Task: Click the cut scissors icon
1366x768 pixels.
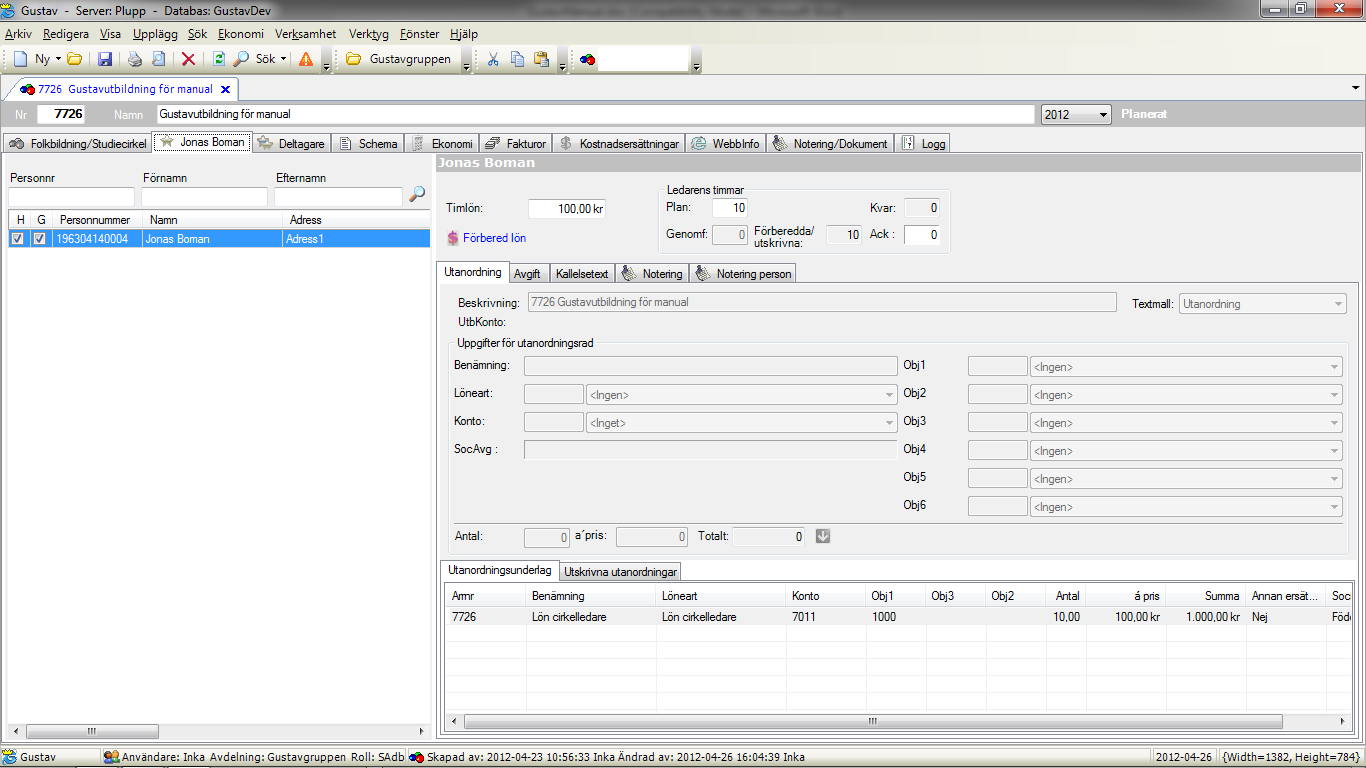Action: coord(493,59)
